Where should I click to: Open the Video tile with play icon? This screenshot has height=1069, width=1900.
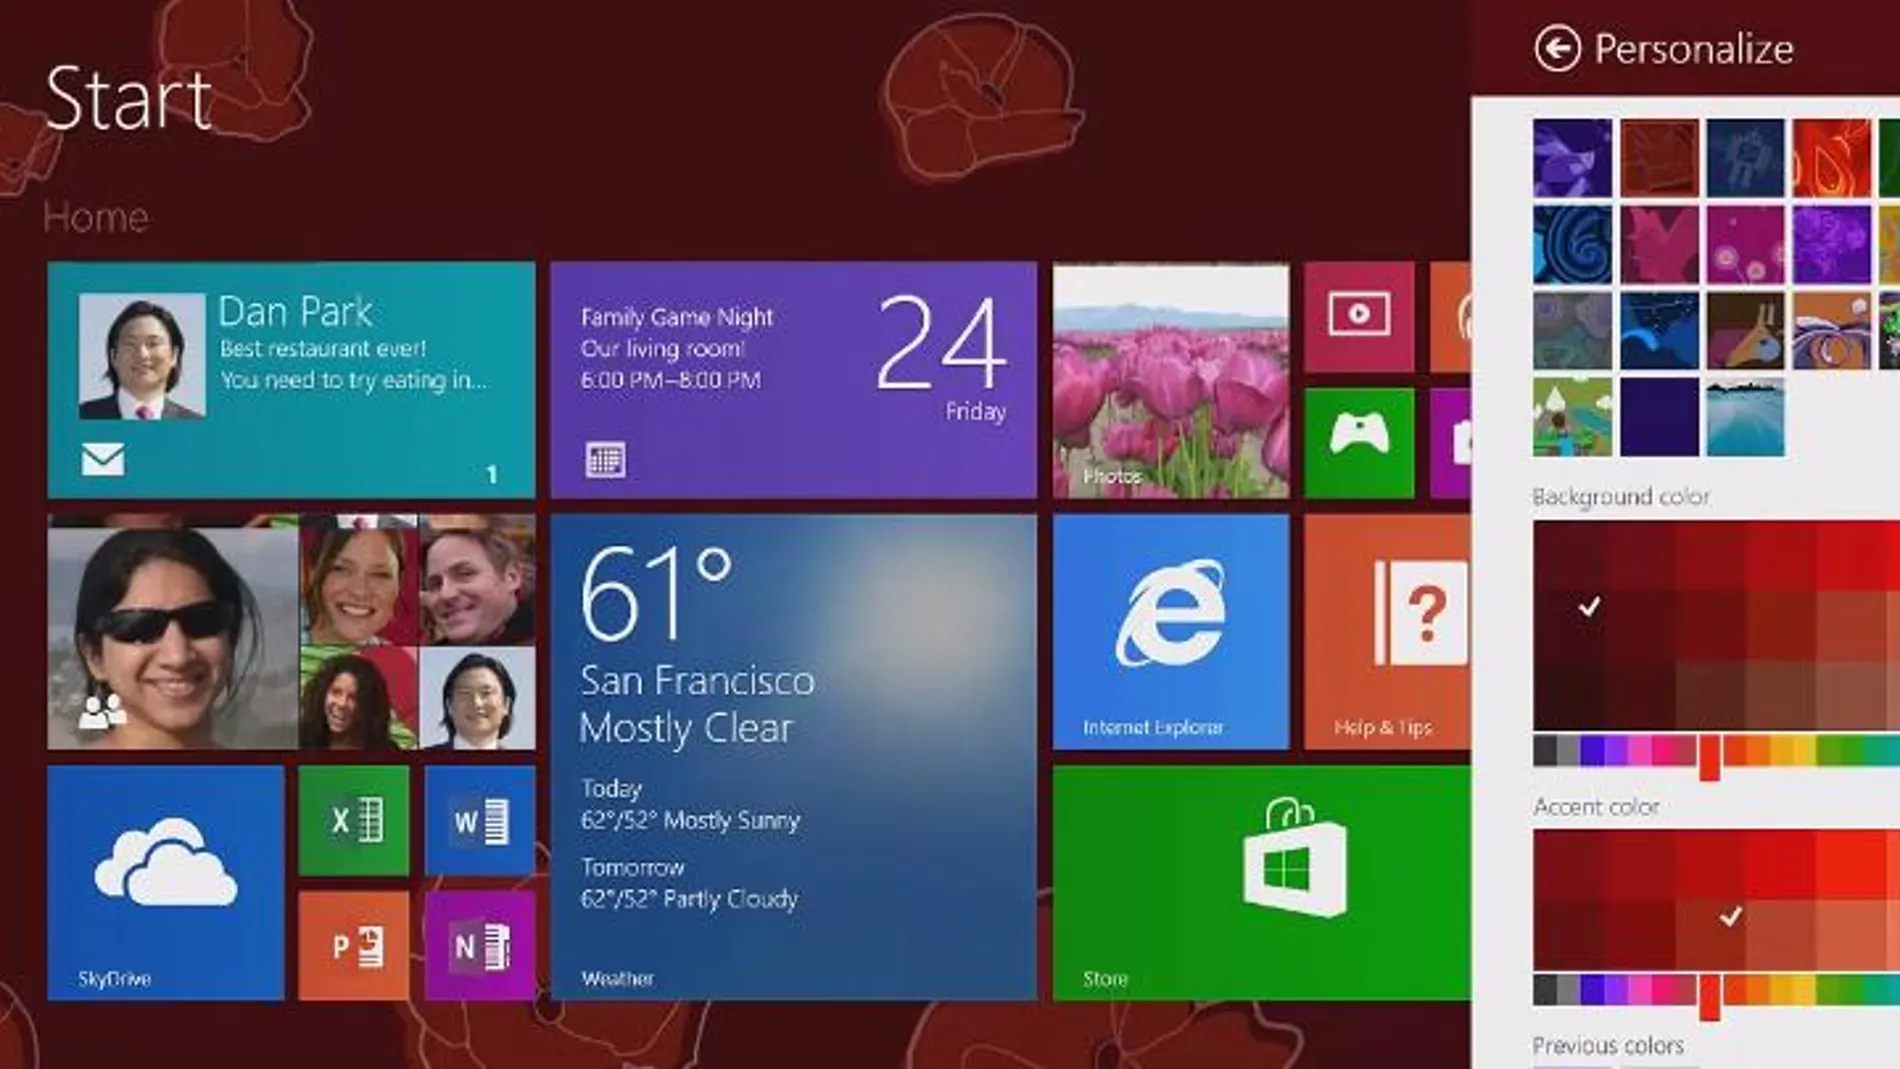click(1359, 316)
